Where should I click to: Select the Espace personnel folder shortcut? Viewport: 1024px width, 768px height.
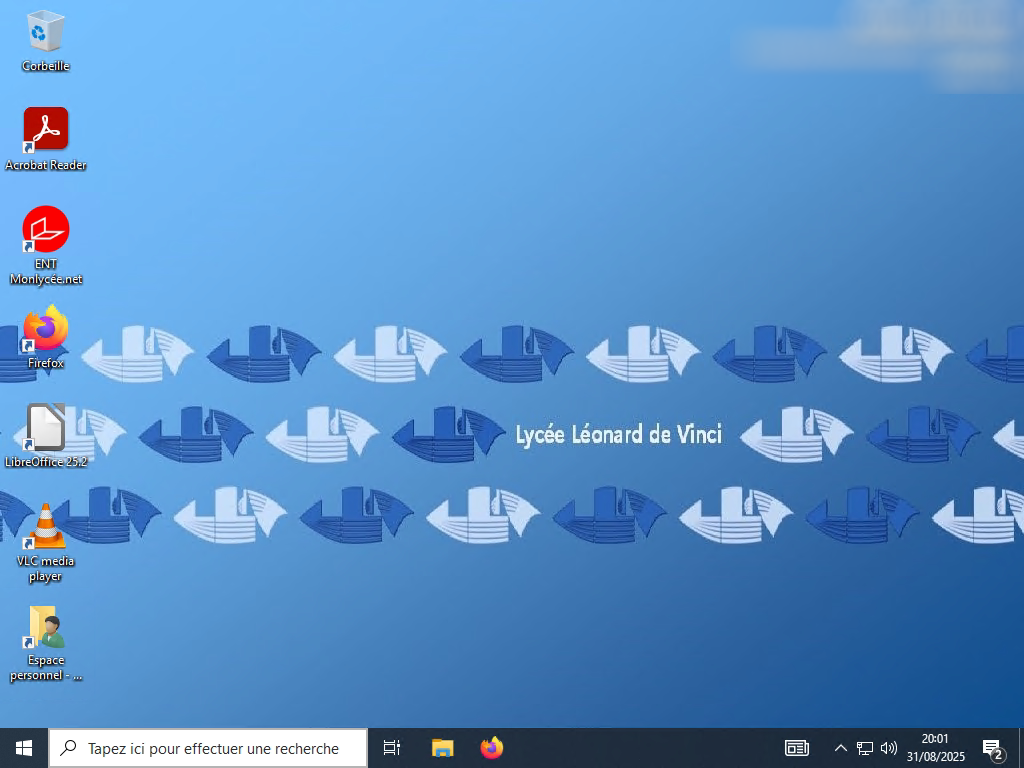coord(45,627)
